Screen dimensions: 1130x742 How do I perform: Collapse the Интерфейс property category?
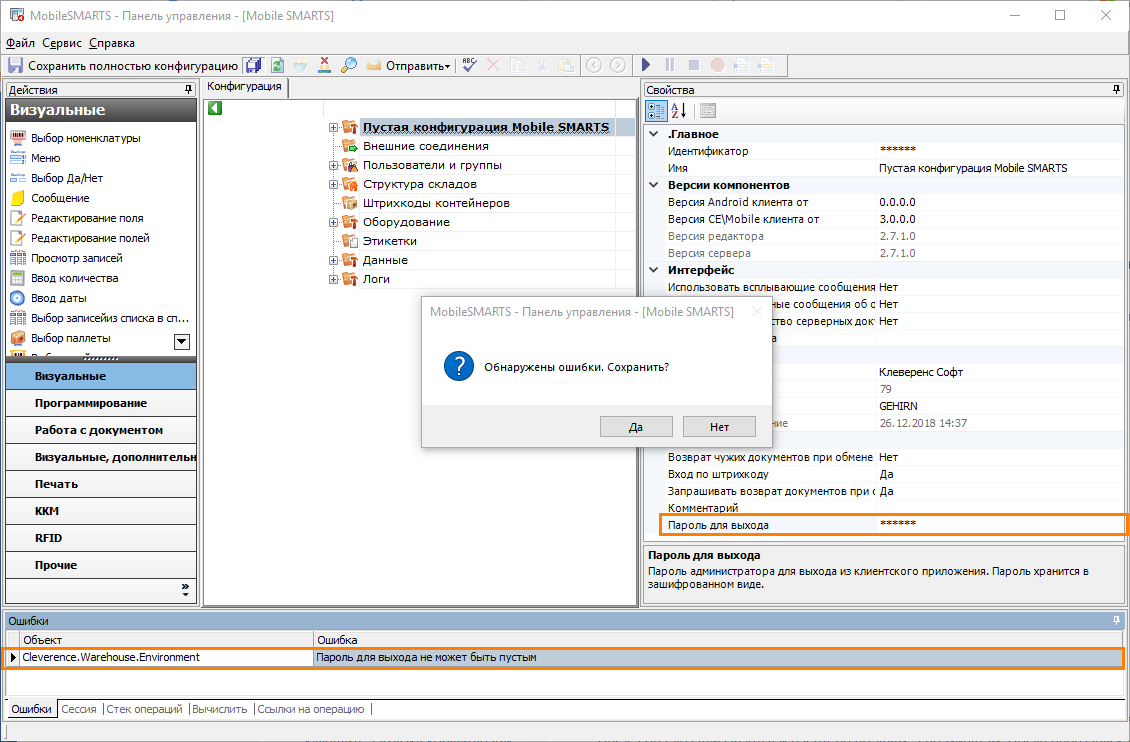(x=654, y=270)
